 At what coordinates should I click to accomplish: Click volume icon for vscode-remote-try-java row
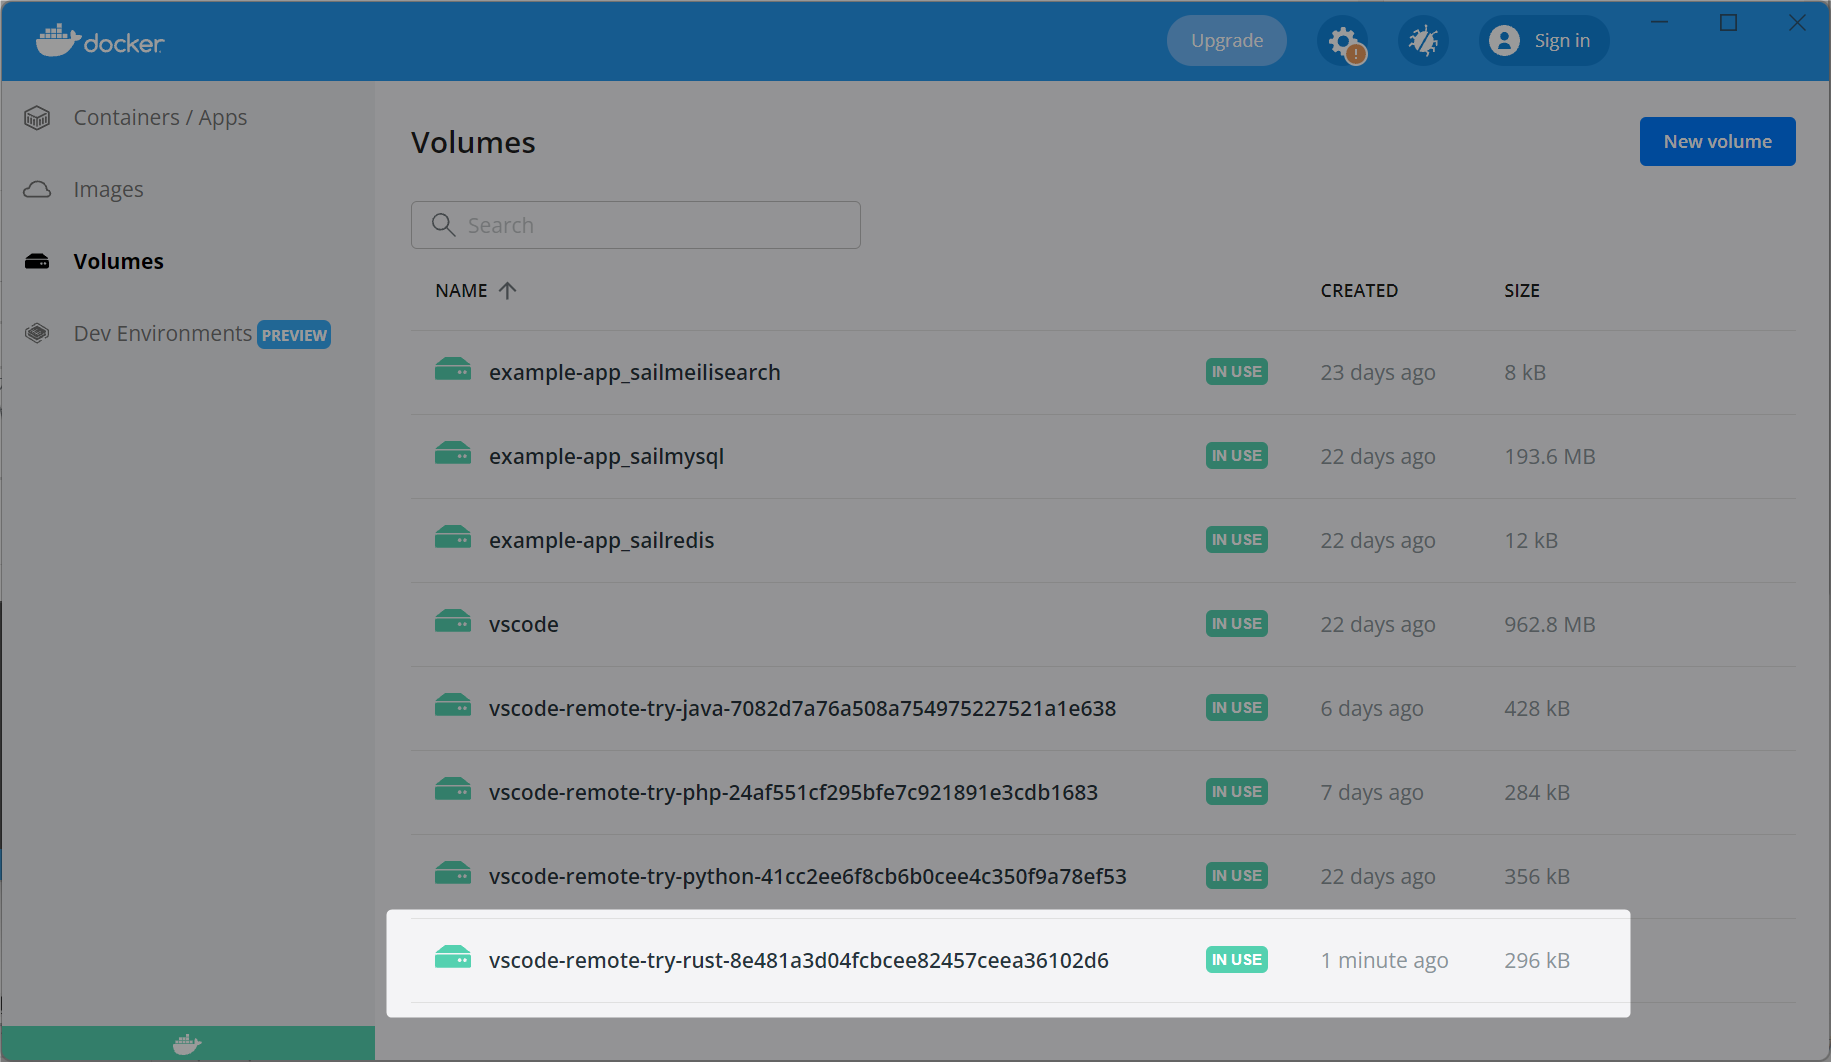453,706
